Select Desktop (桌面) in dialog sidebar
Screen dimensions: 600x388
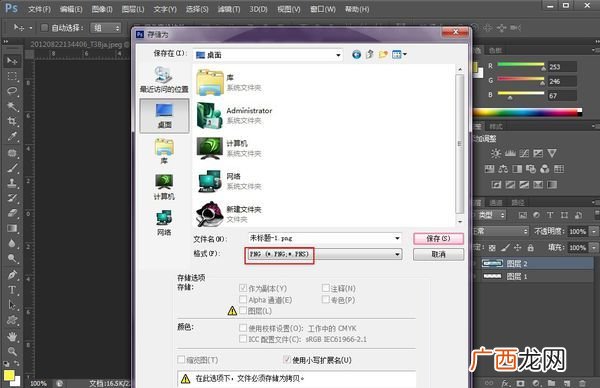164,116
